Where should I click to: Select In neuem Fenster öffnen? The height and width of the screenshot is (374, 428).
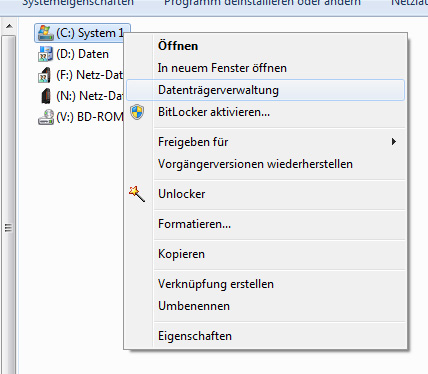point(222,68)
